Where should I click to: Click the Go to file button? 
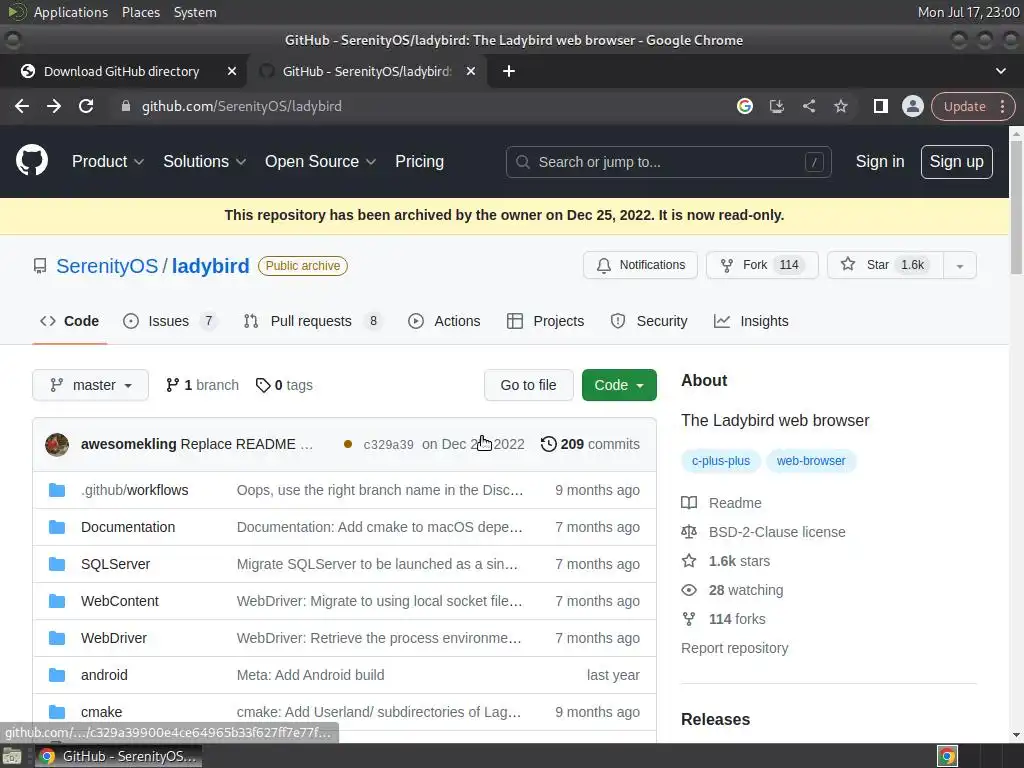point(528,385)
